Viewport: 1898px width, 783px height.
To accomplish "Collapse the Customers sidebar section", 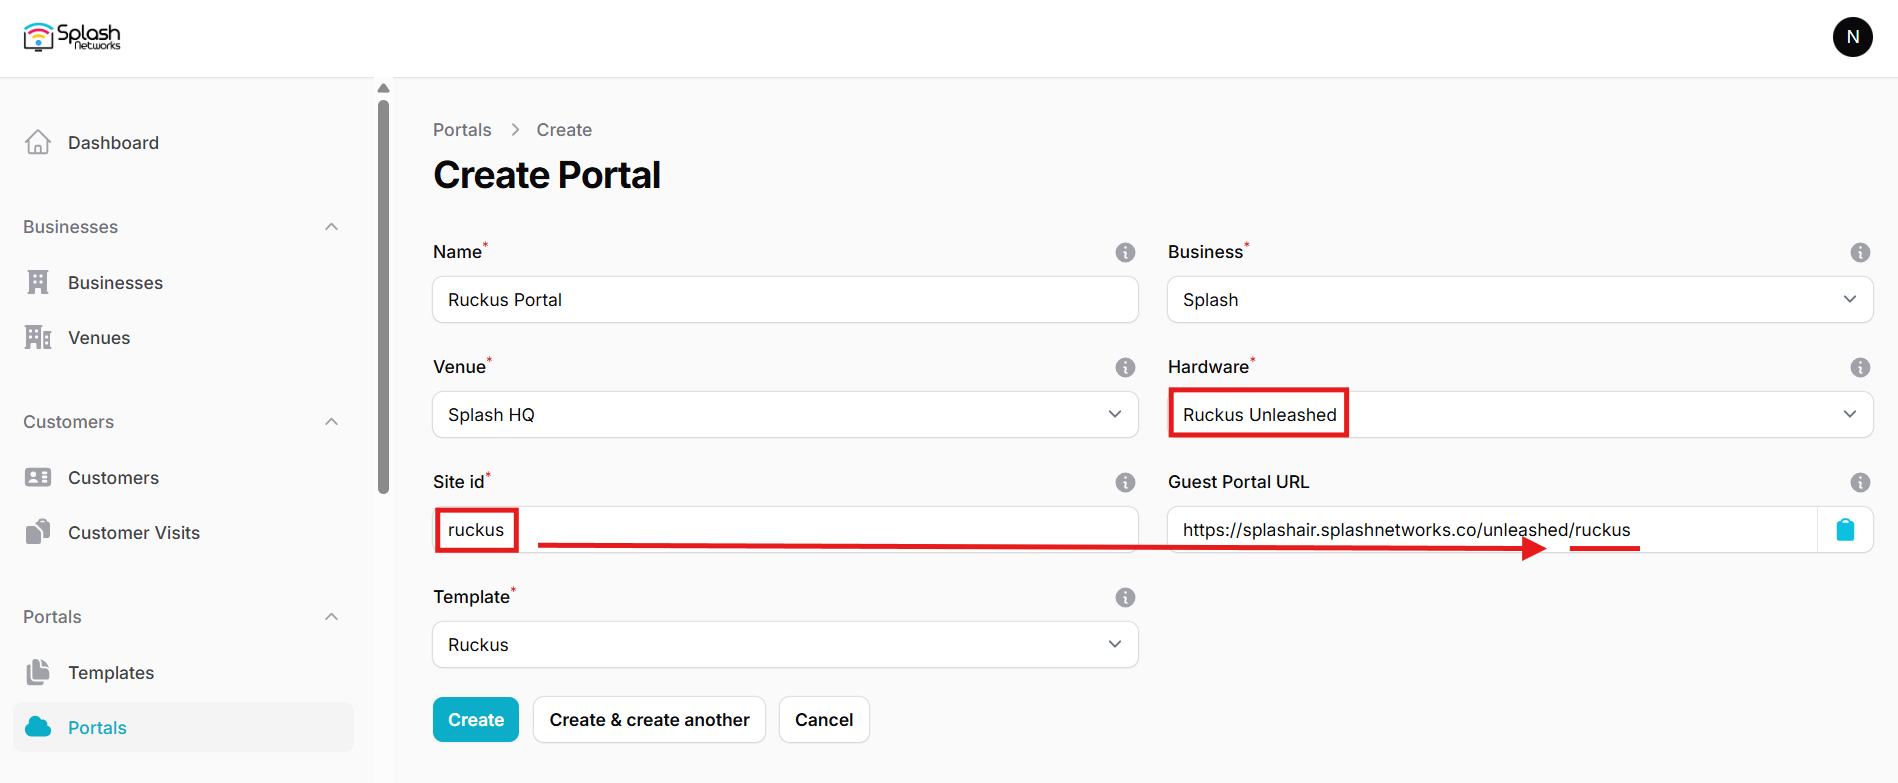I will pos(331,422).
